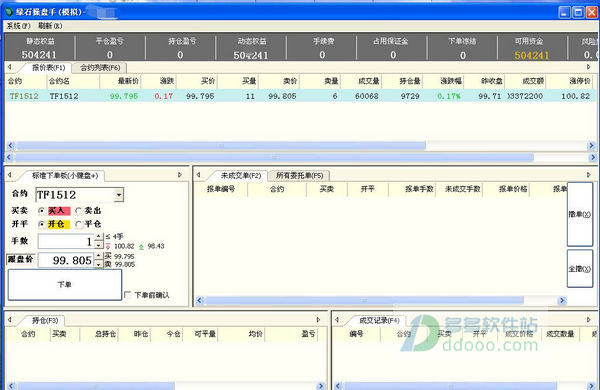Click quote table horizontal scrollbar thumb
600x390 pixels.
[221, 145]
